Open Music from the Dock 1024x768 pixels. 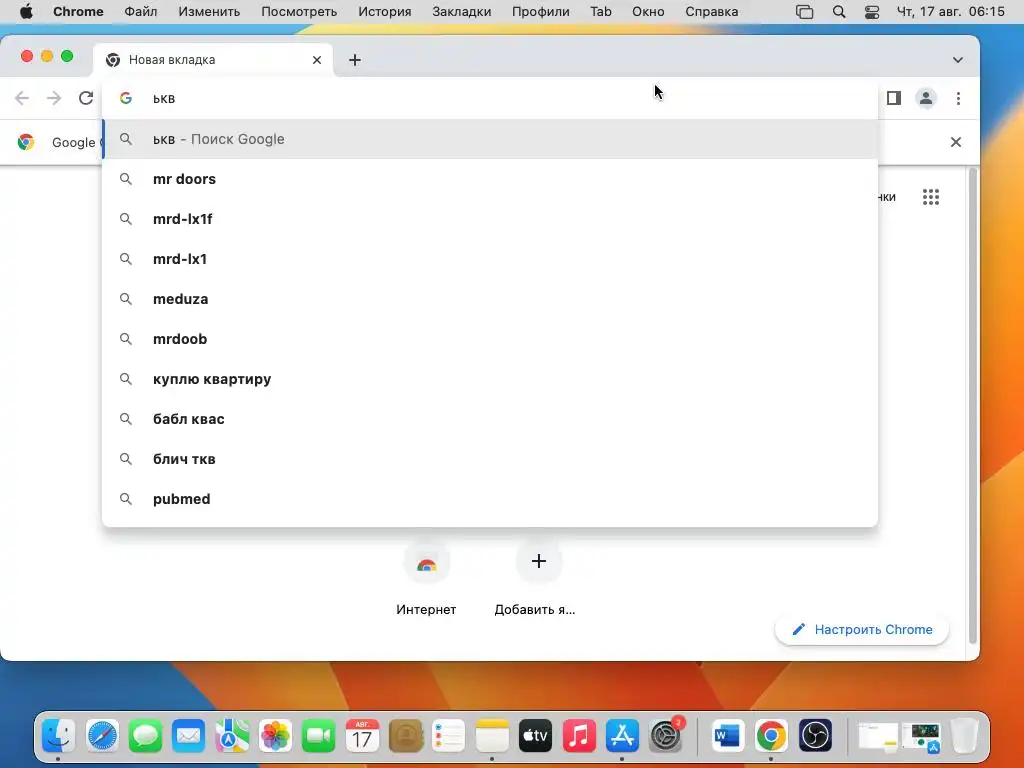tap(579, 736)
